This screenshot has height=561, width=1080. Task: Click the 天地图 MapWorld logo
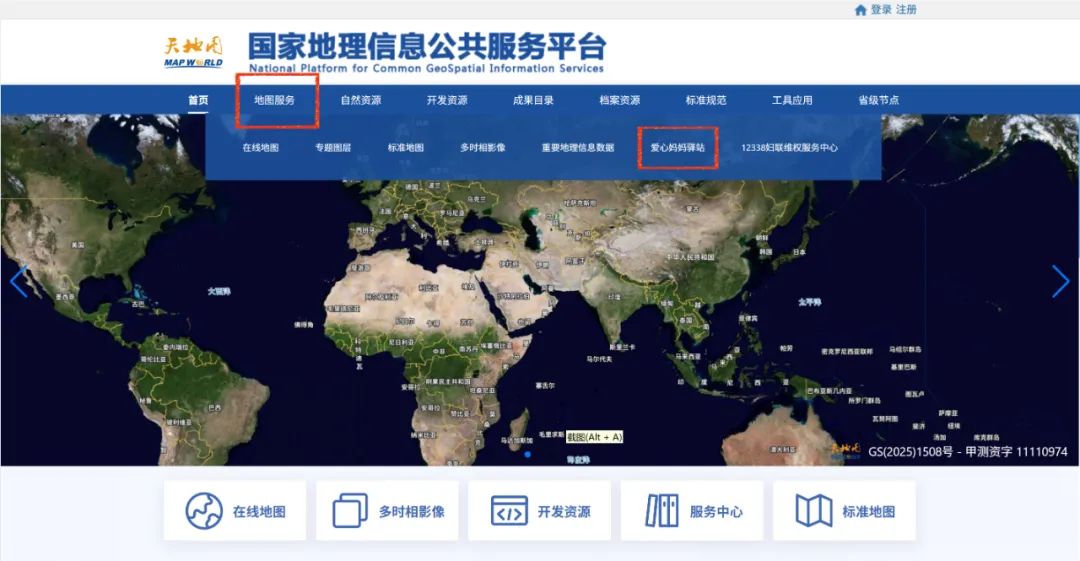(x=194, y=52)
